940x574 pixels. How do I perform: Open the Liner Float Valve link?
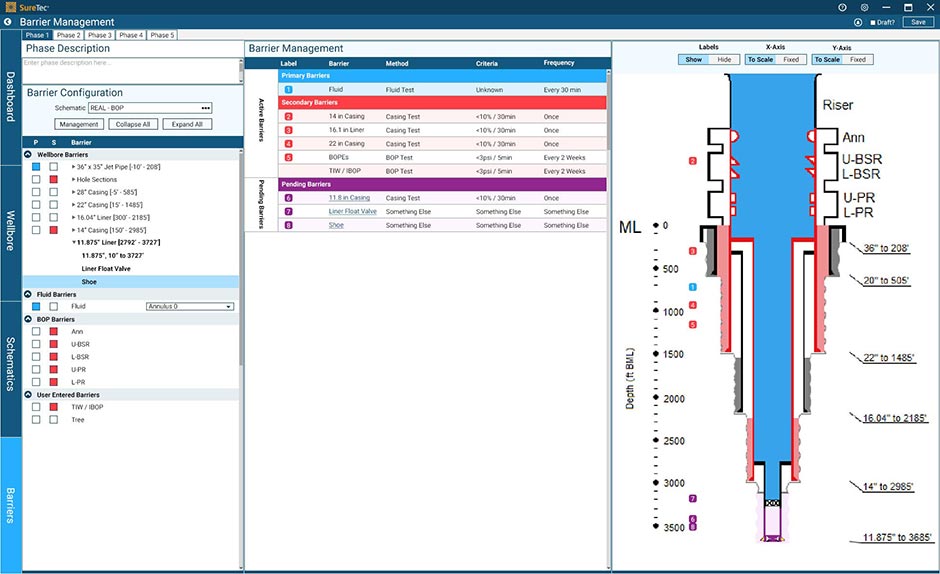tap(352, 211)
